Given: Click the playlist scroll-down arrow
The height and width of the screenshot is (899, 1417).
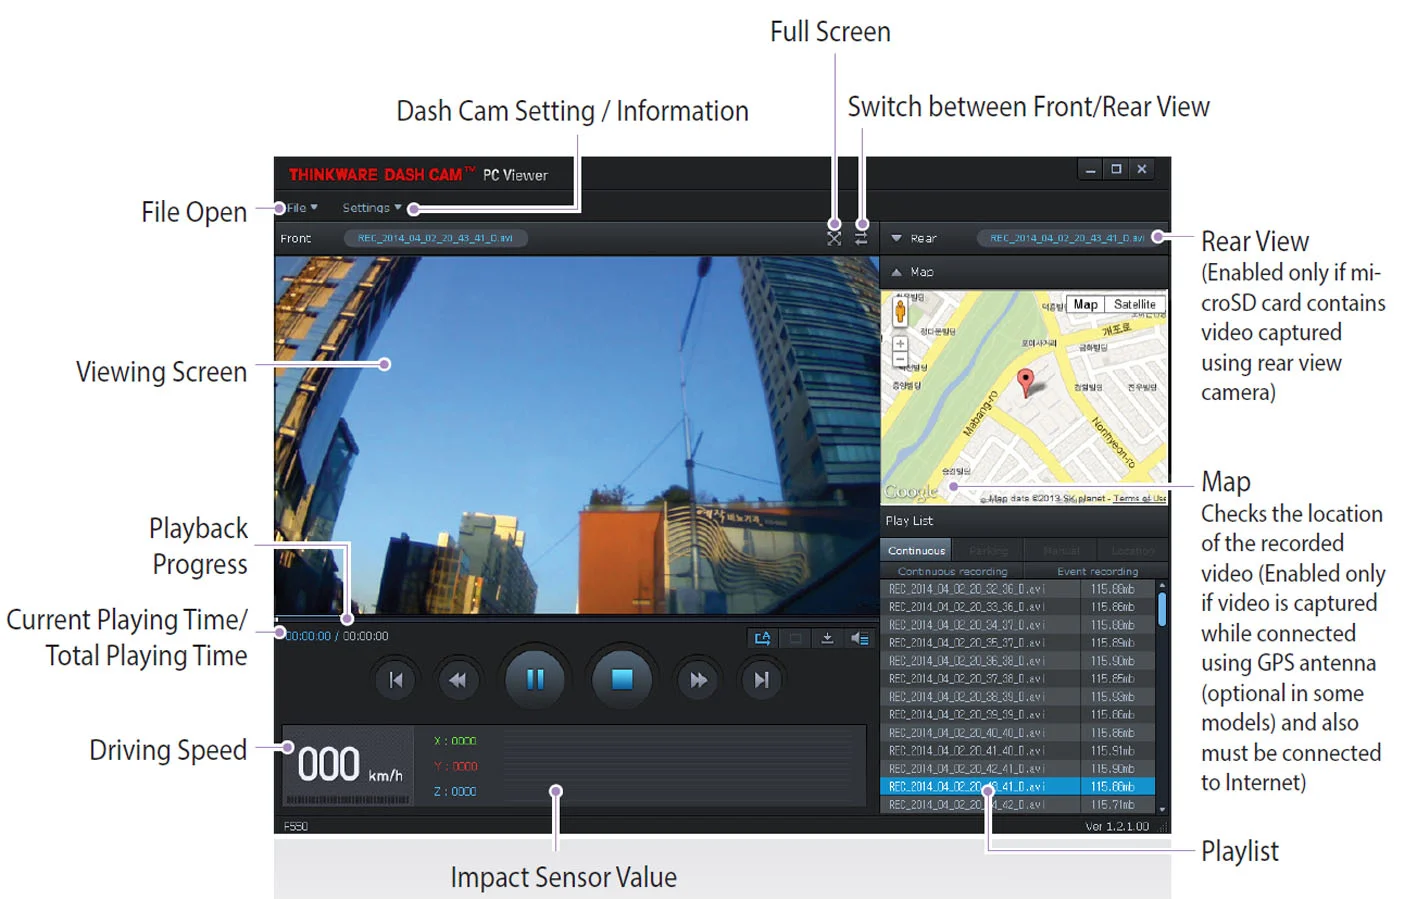Looking at the screenshot, I should 1162,808.
